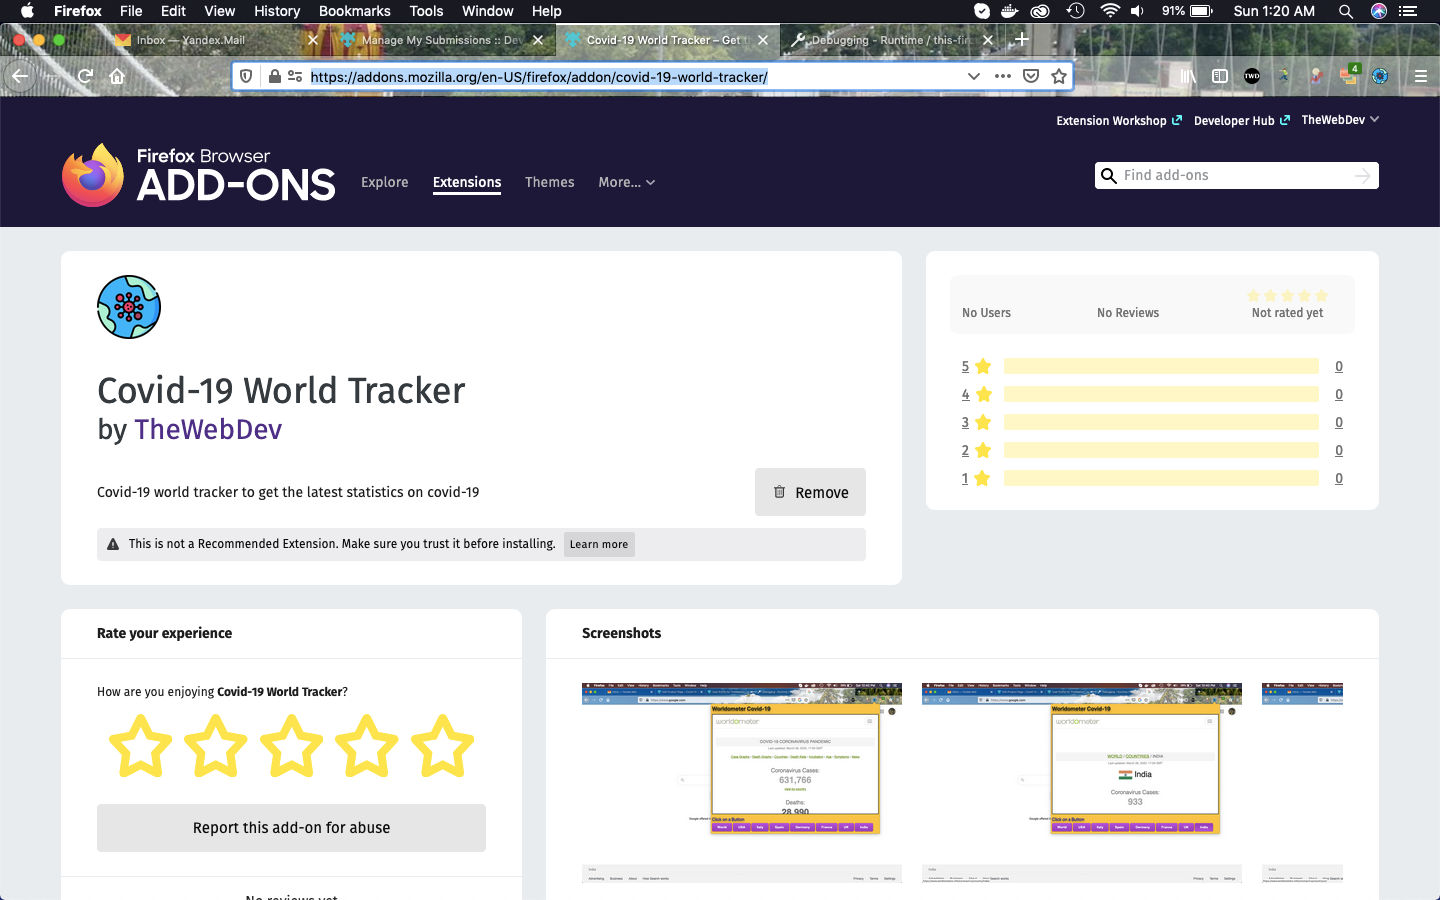Toggle the sidebar view icon
1440x900 pixels.
tap(1220, 76)
